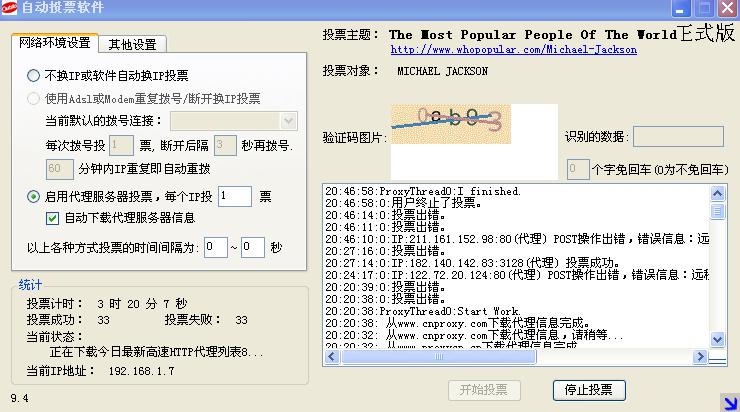Click the 识别的数据 input field
The height and width of the screenshot is (412, 740).
(678, 136)
